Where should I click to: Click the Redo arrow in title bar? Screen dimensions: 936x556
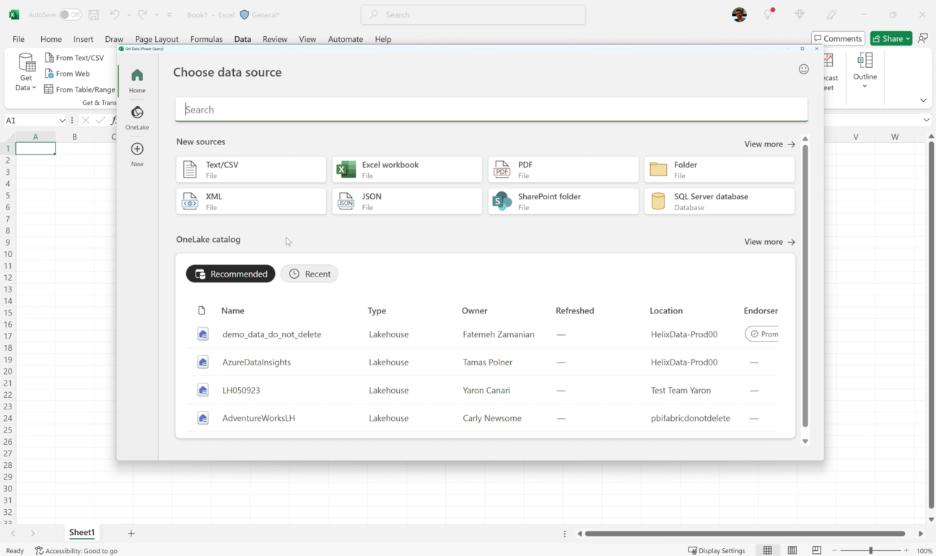143,14
